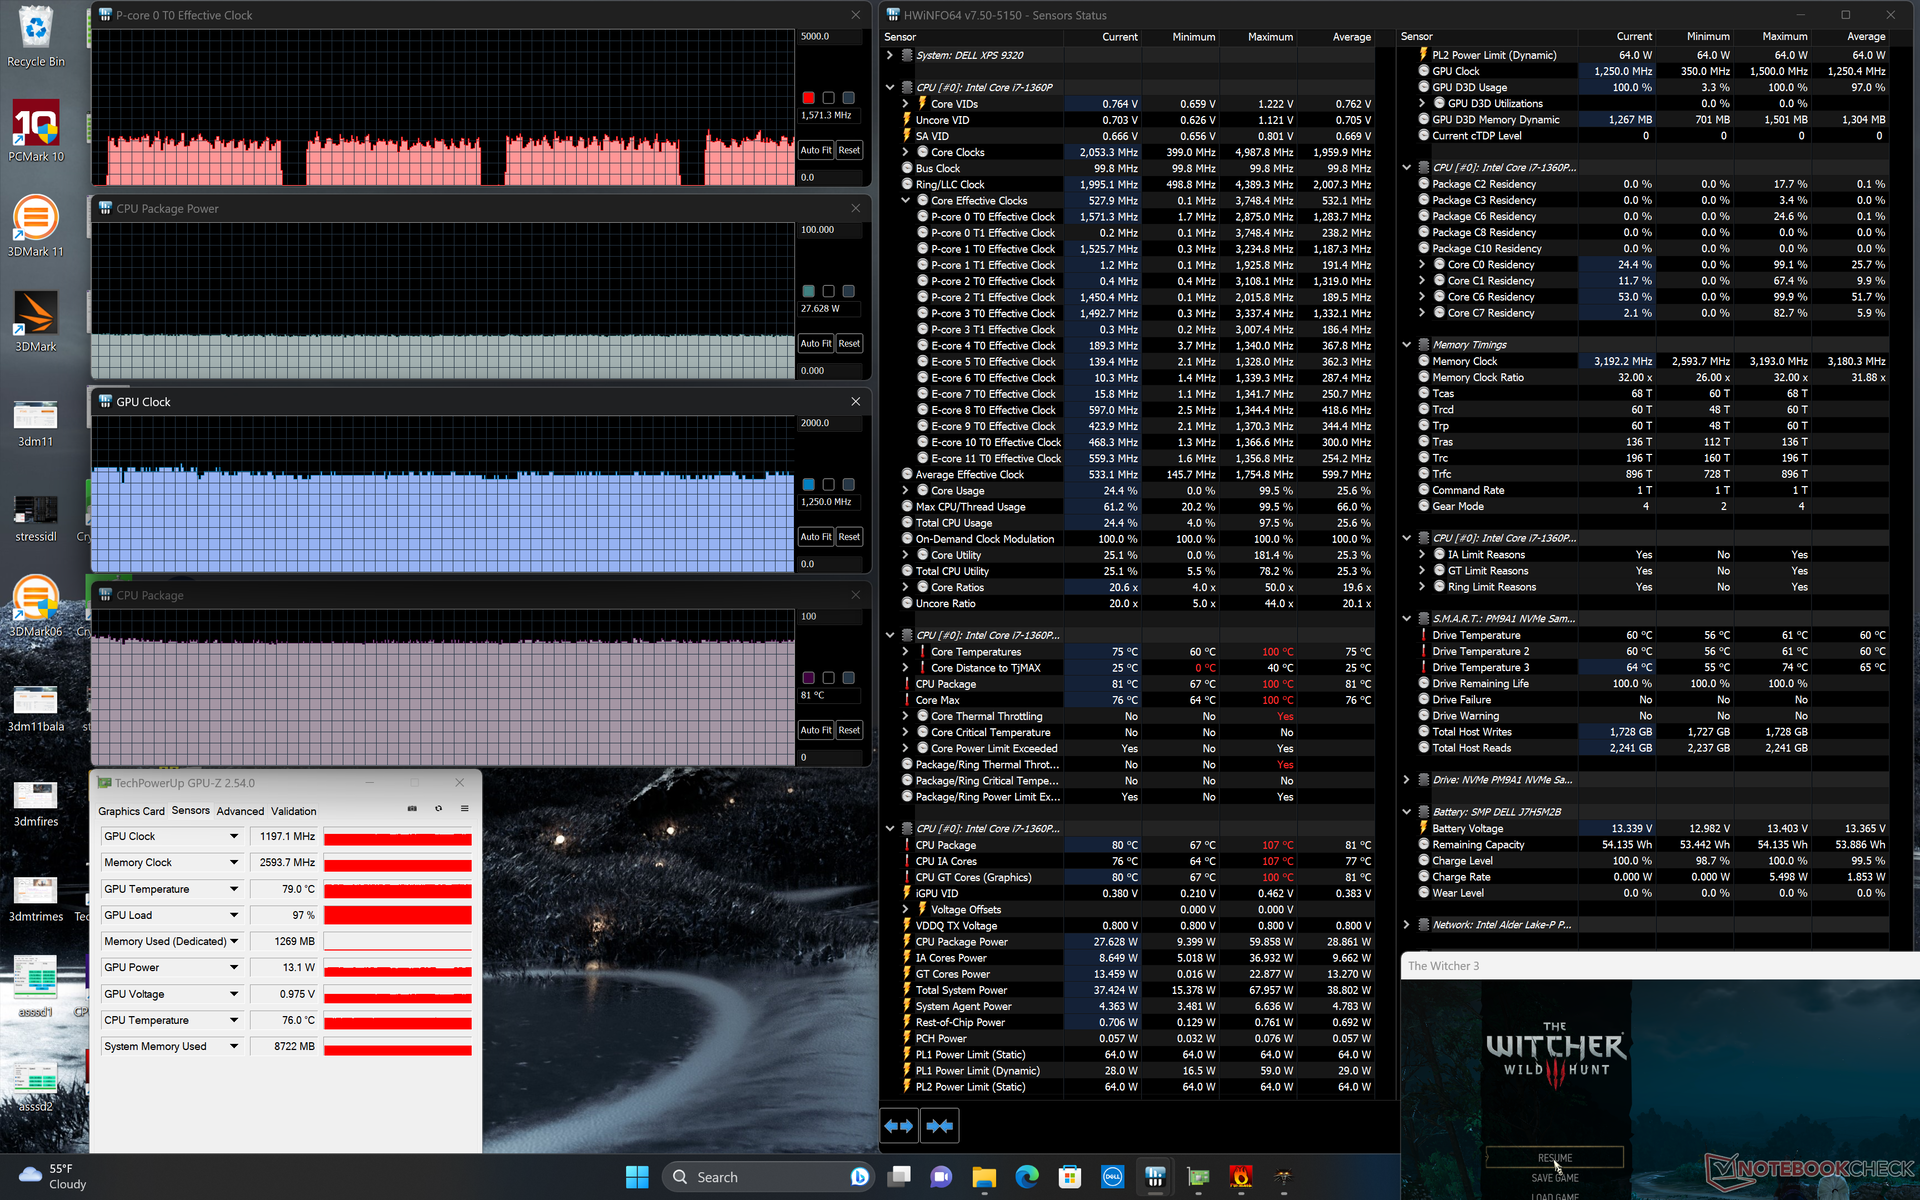The width and height of the screenshot is (1920, 1200).
Task: Click the GPU-Z refresh icon
Action: click(x=438, y=809)
